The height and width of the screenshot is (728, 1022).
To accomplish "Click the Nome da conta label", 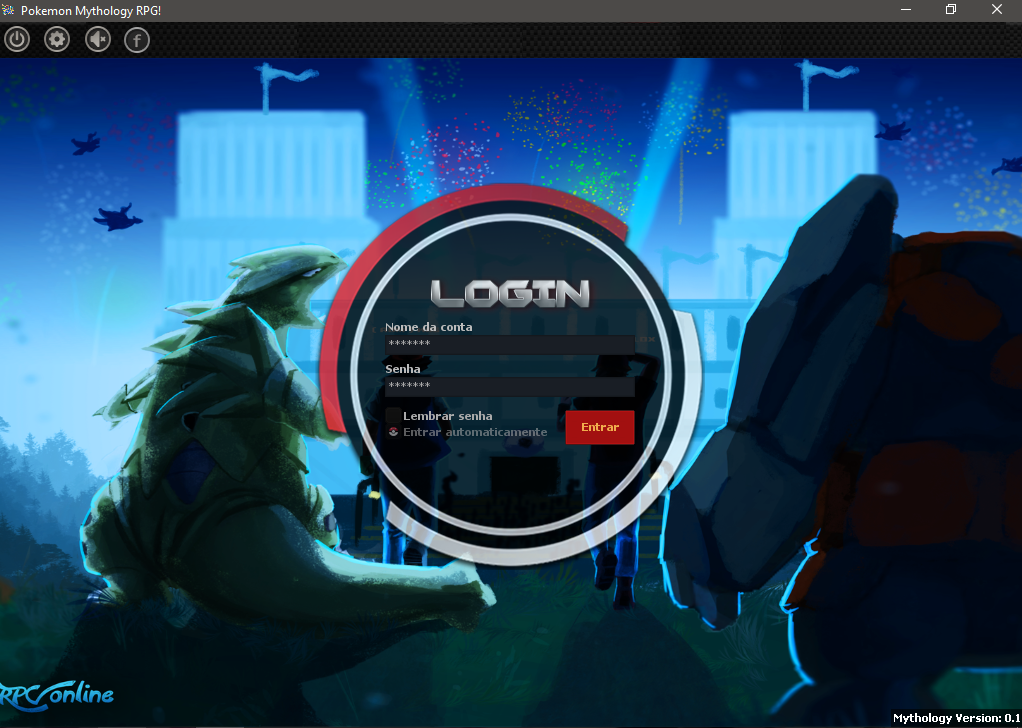I will (429, 327).
